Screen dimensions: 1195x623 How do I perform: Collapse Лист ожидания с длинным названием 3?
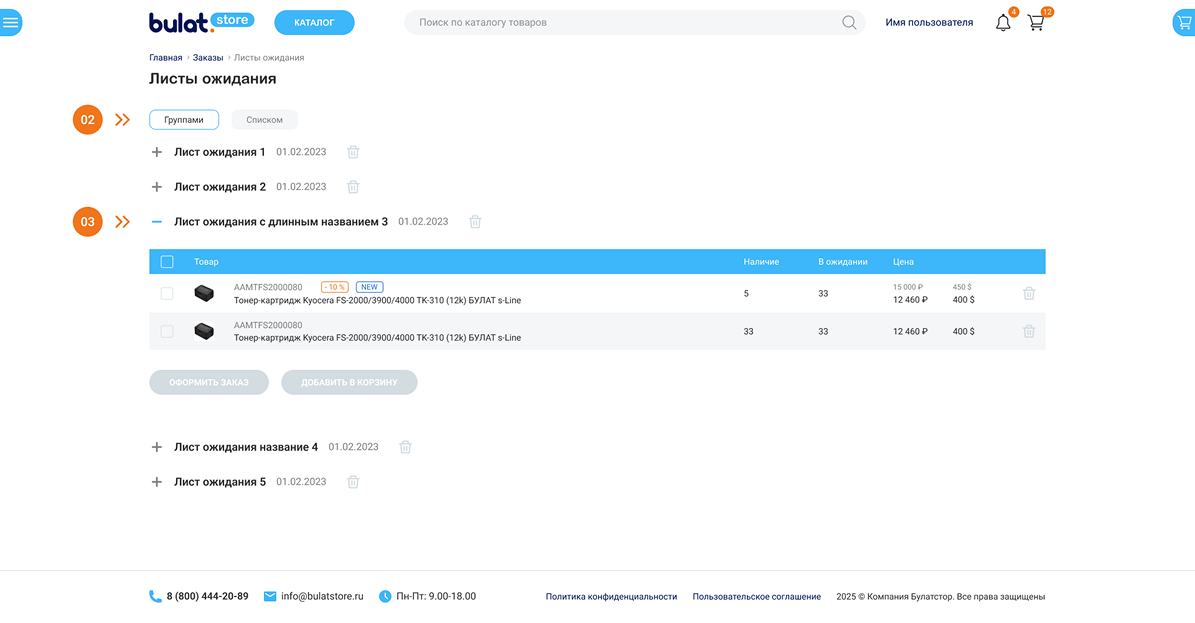(x=156, y=222)
